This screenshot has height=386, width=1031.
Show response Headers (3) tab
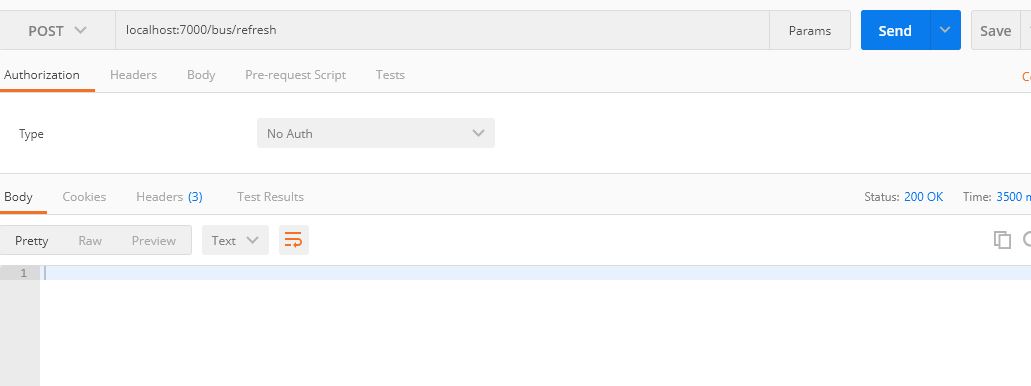tap(169, 197)
